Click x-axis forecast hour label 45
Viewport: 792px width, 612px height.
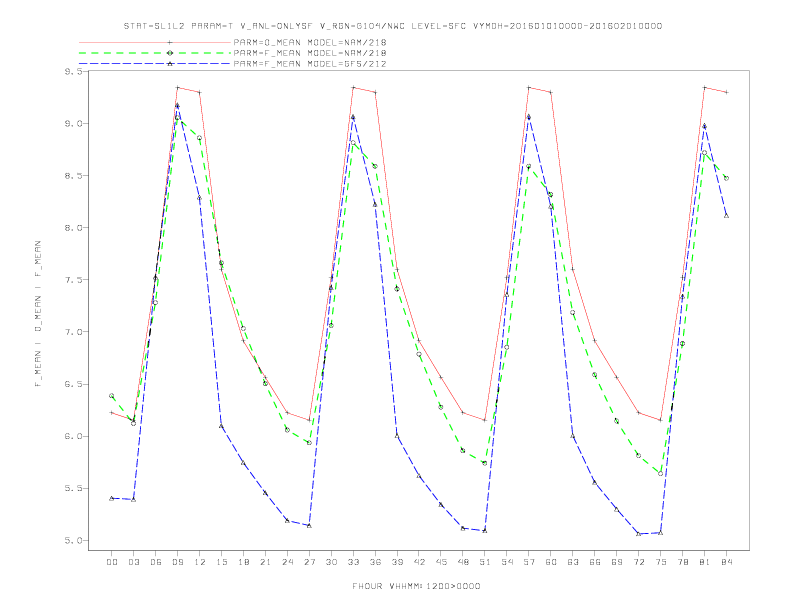(441, 562)
